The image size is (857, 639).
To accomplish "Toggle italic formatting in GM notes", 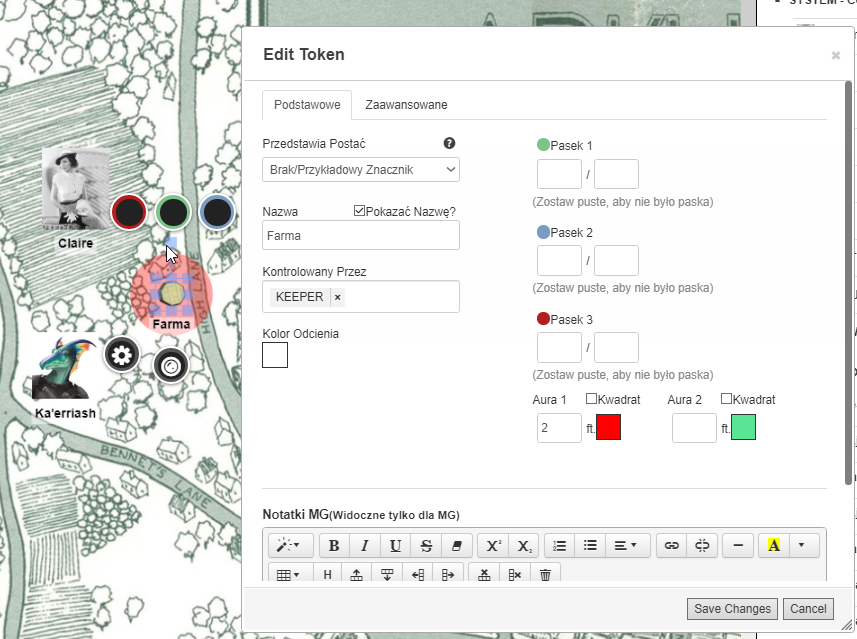I will (x=365, y=546).
